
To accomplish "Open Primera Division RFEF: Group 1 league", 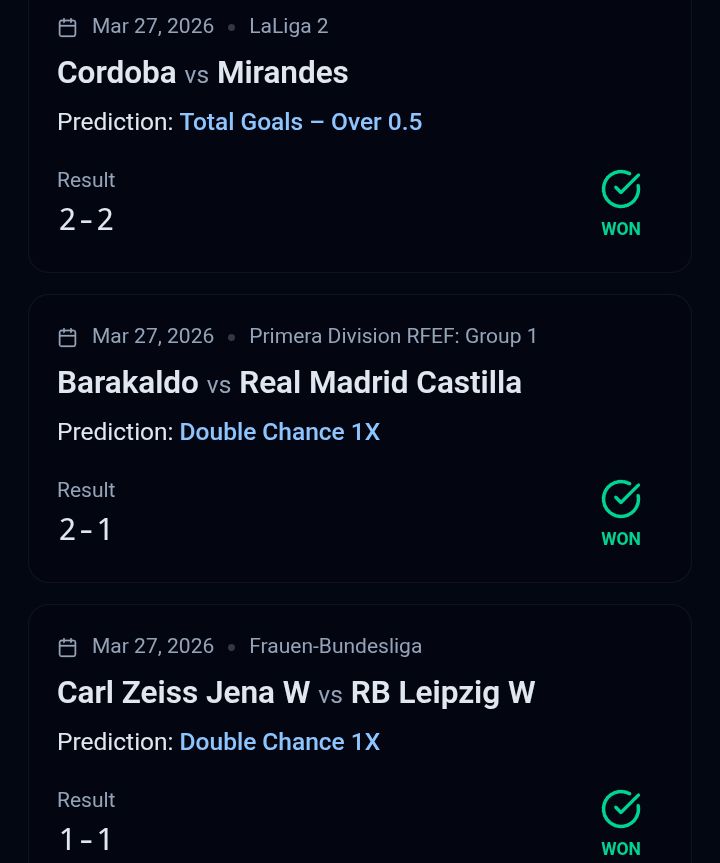I will pos(393,337).
